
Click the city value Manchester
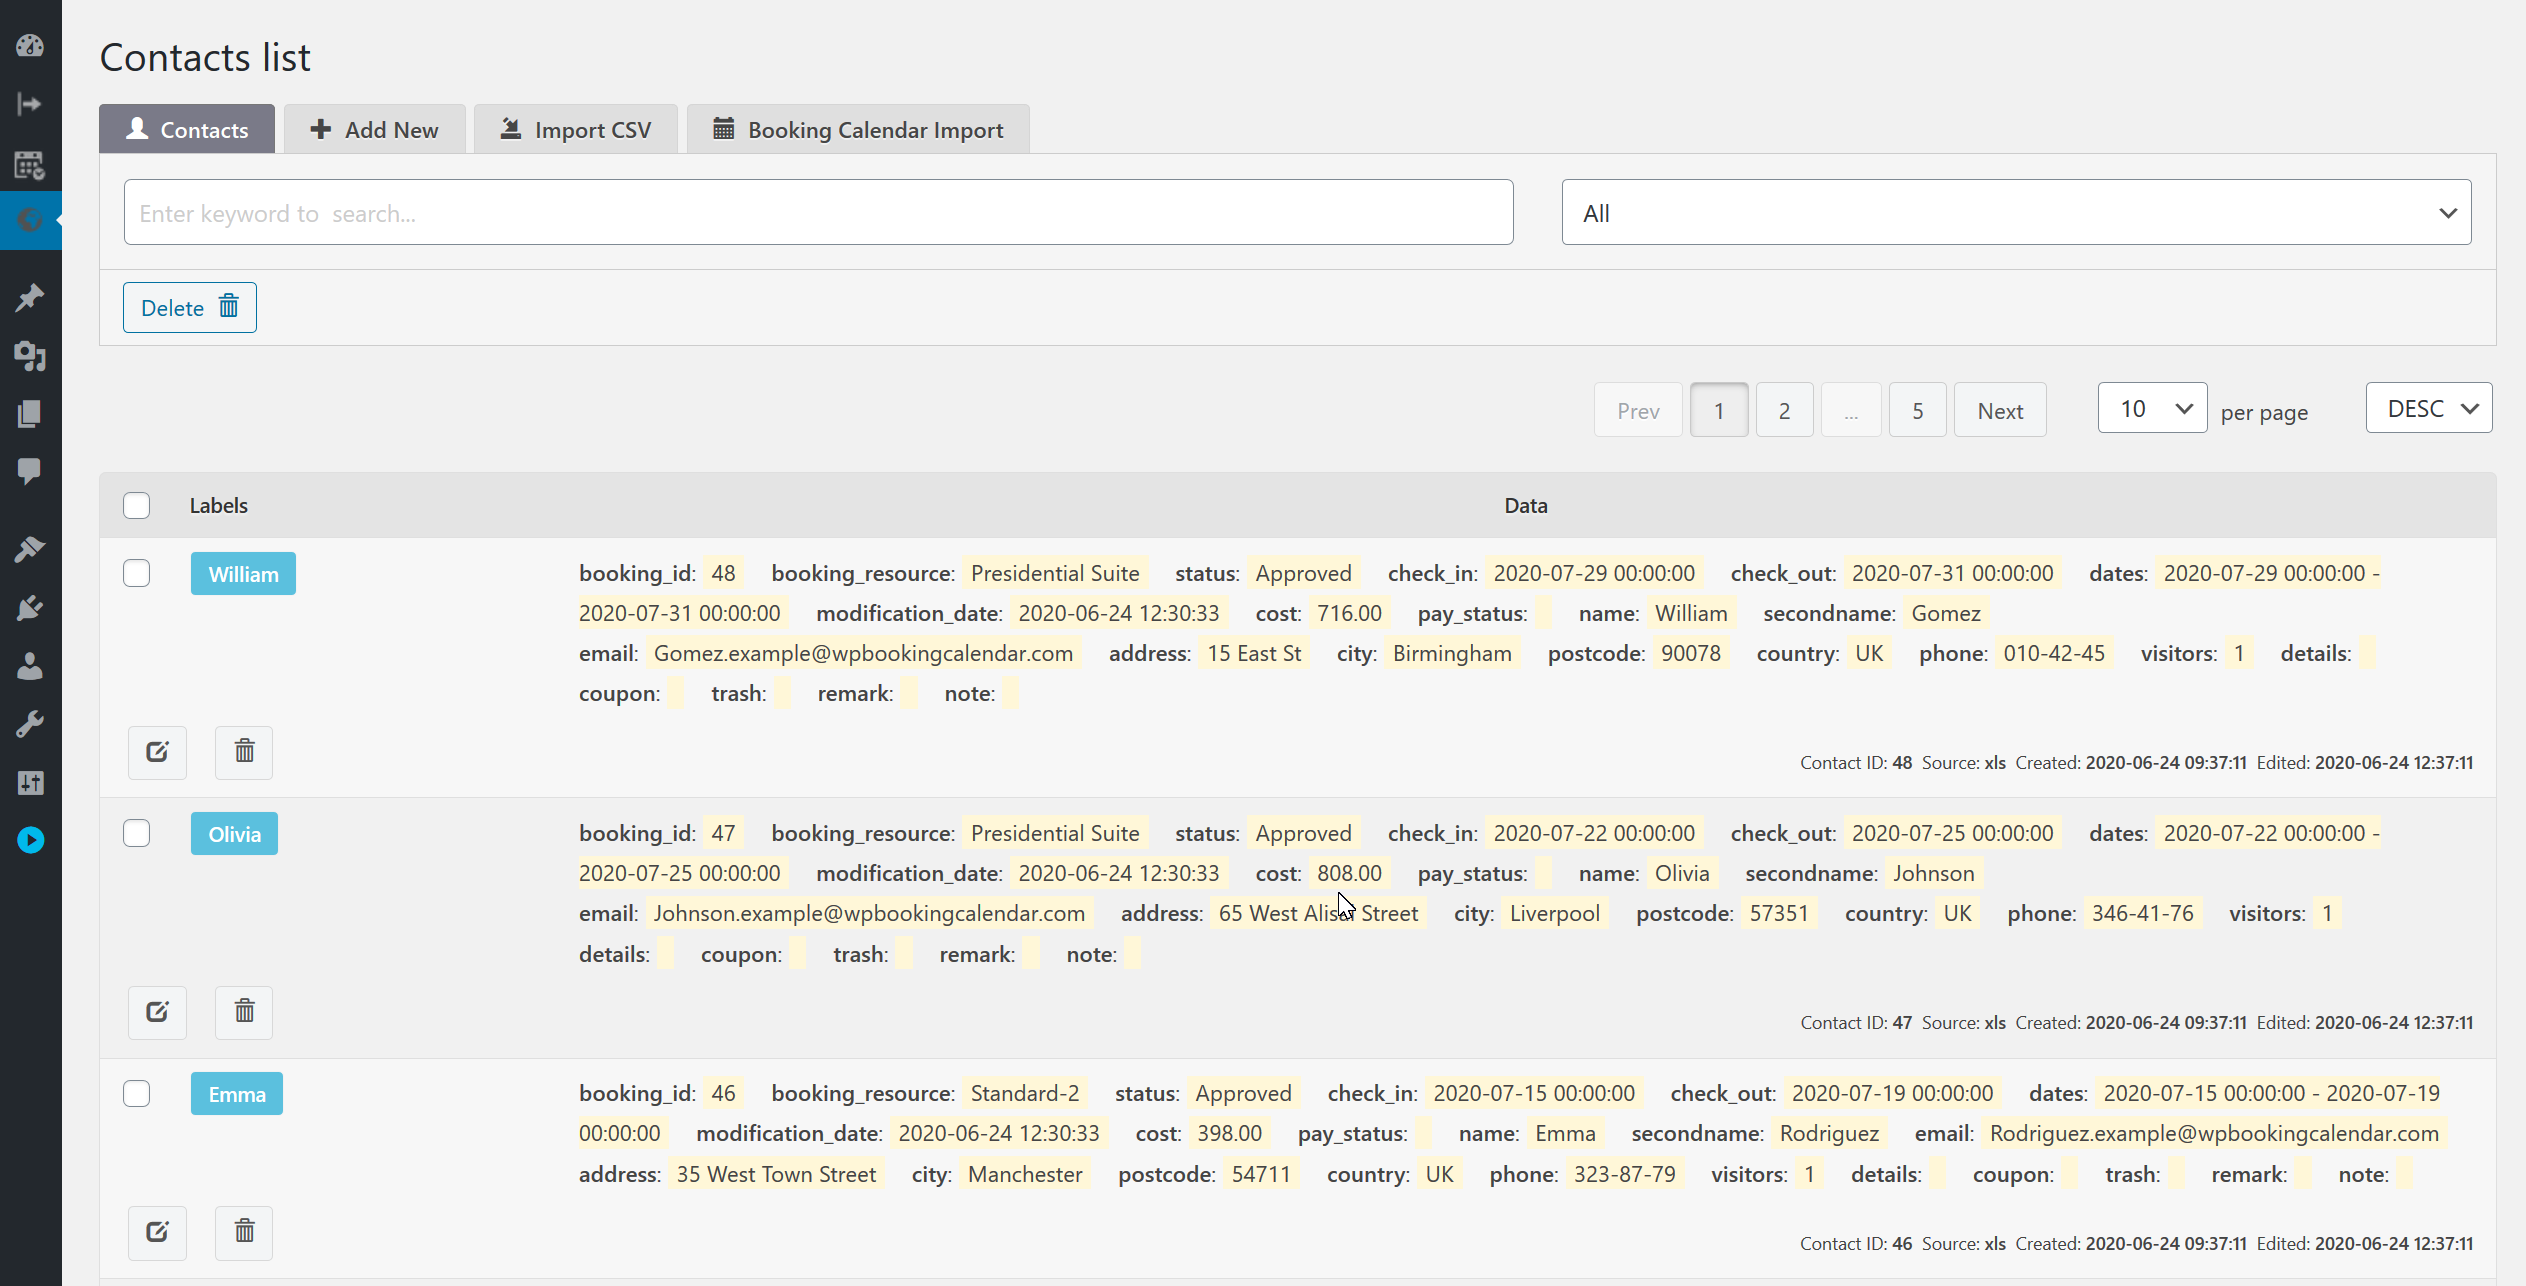tap(1025, 1174)
